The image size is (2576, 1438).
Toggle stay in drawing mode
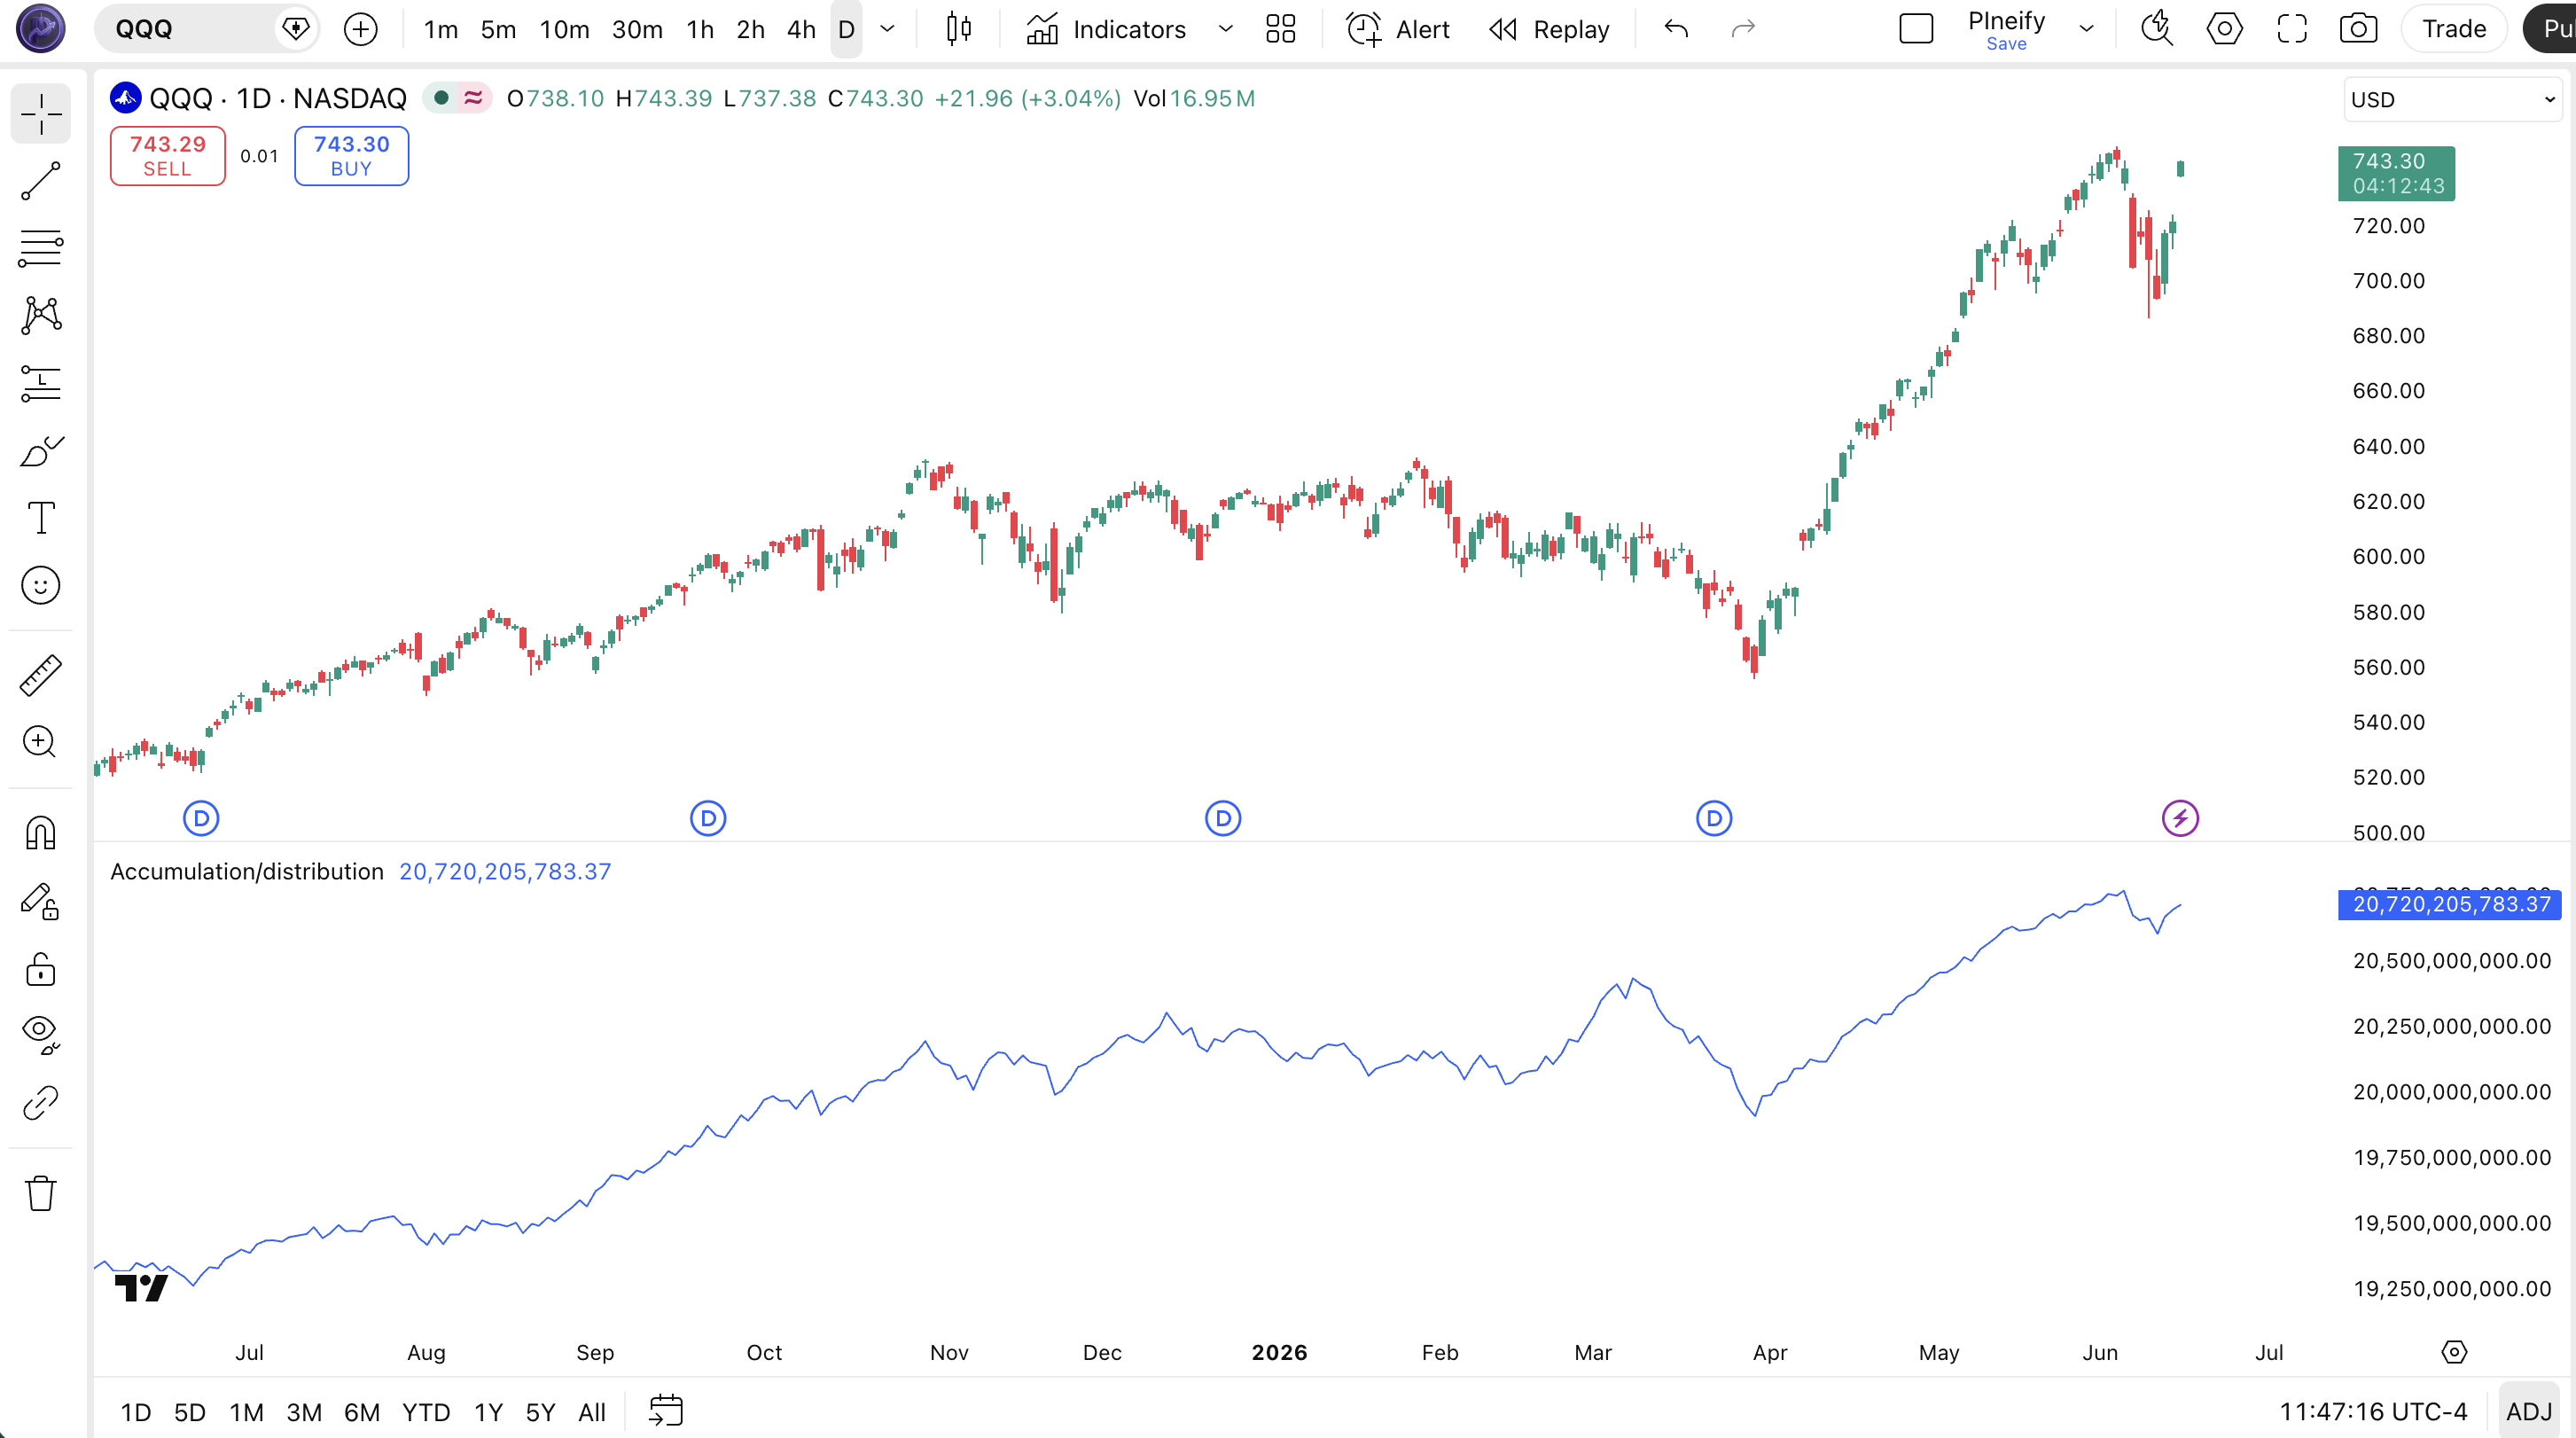41,901
